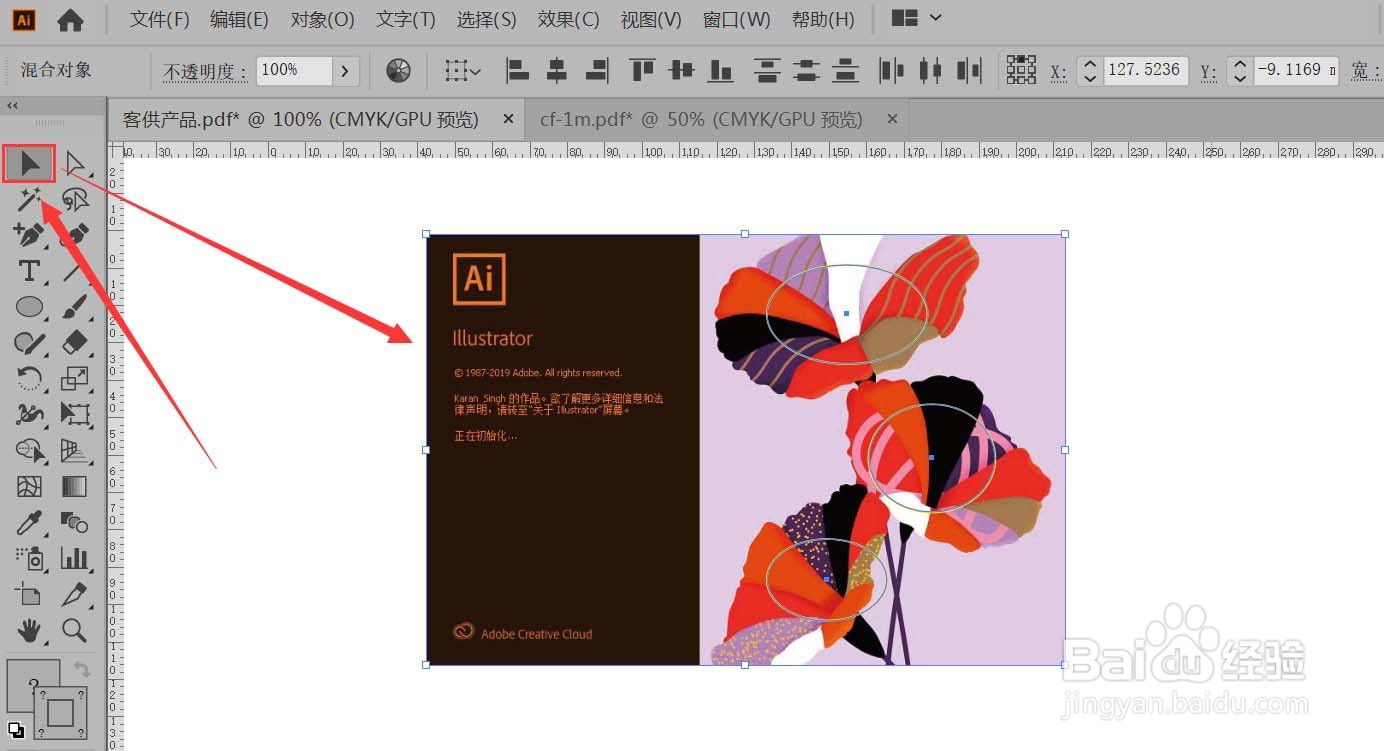
Task: Select the Hand tool
Action: pyautogui.click(x=29, y=630)
